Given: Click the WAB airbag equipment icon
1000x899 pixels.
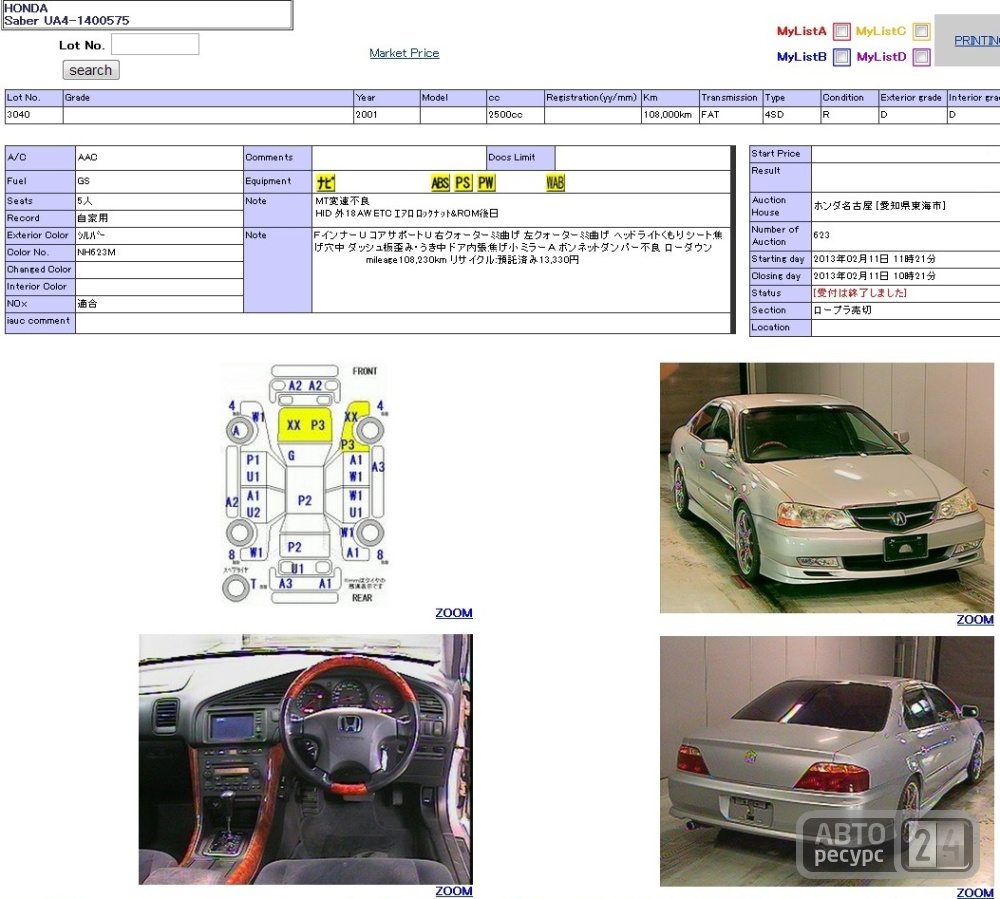Looking at the screenshot, I should click(555, 183).
